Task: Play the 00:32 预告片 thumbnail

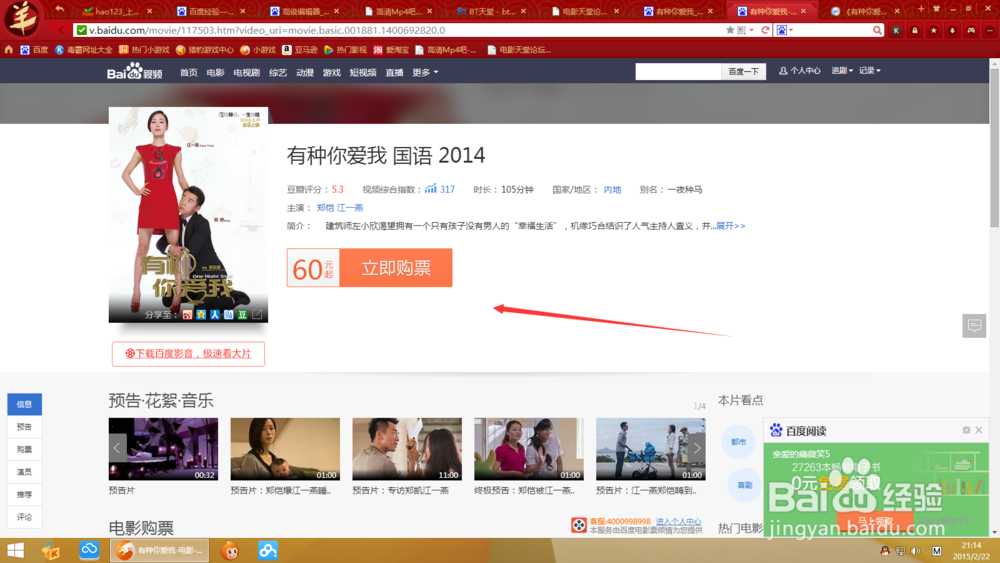Action: [163, 449]
